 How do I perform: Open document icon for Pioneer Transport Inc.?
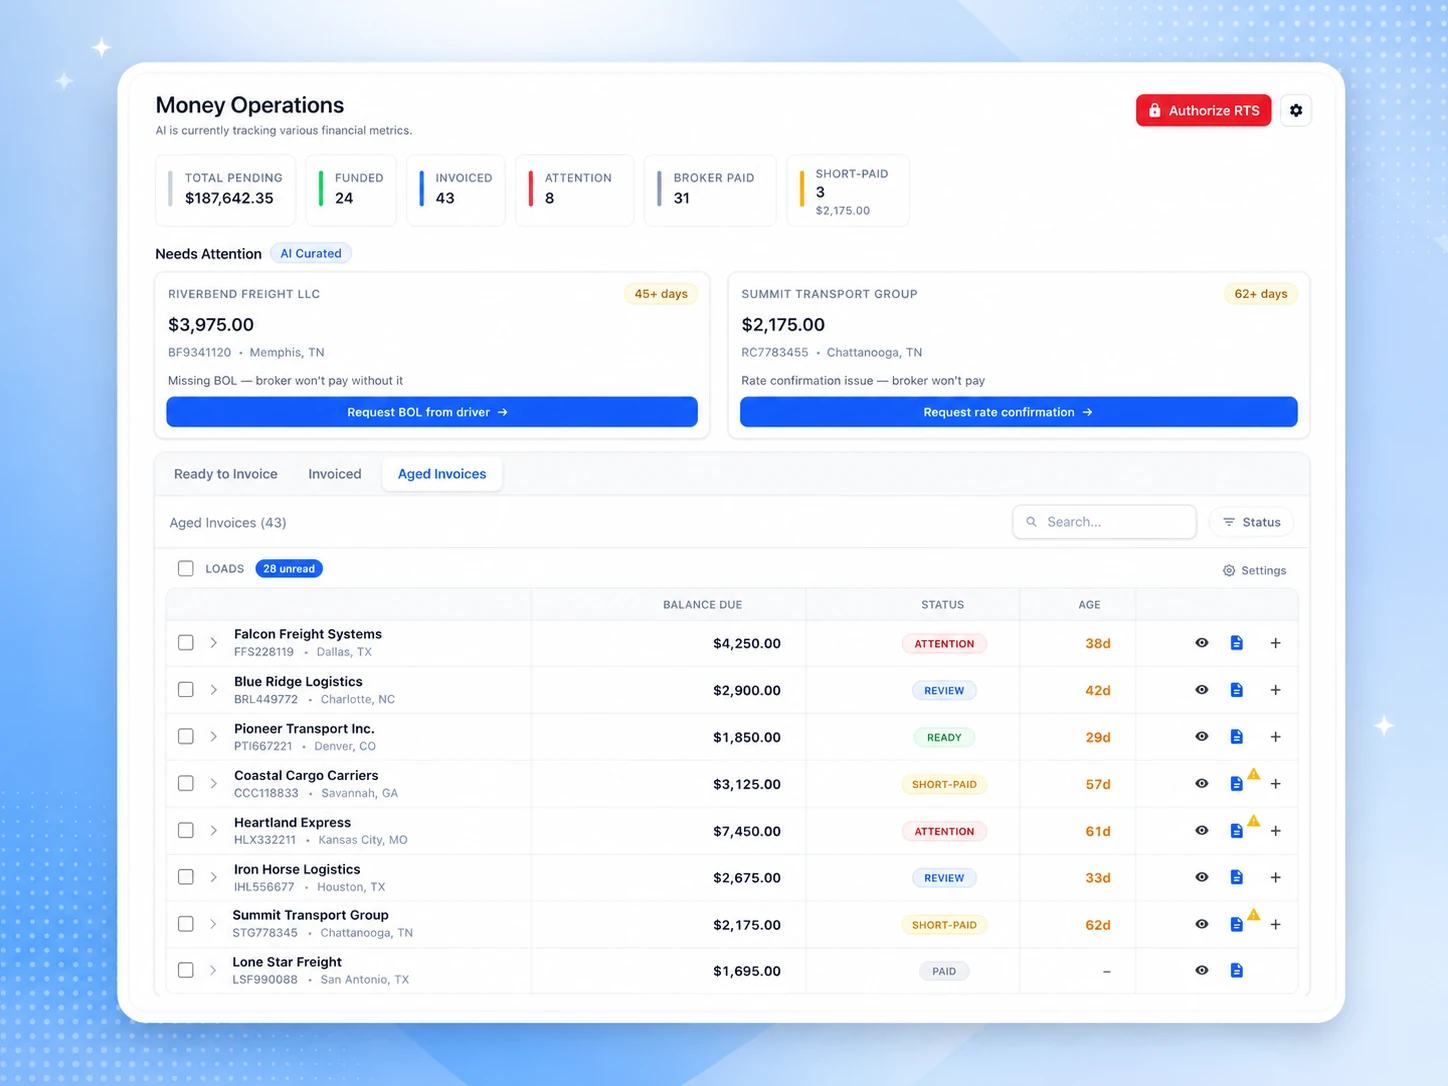tap(1237, 737)
